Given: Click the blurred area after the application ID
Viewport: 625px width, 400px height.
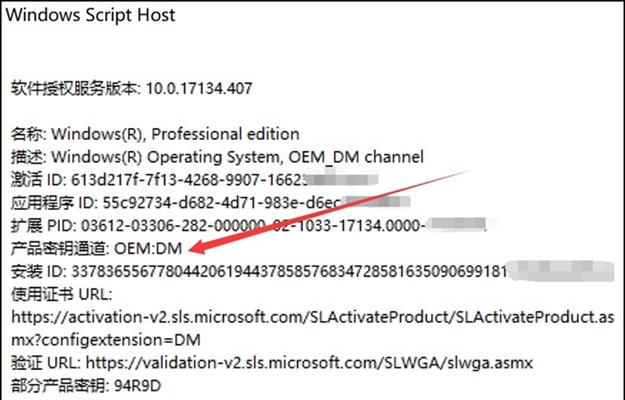Looking at the screenshot, I should click(375, 202).
